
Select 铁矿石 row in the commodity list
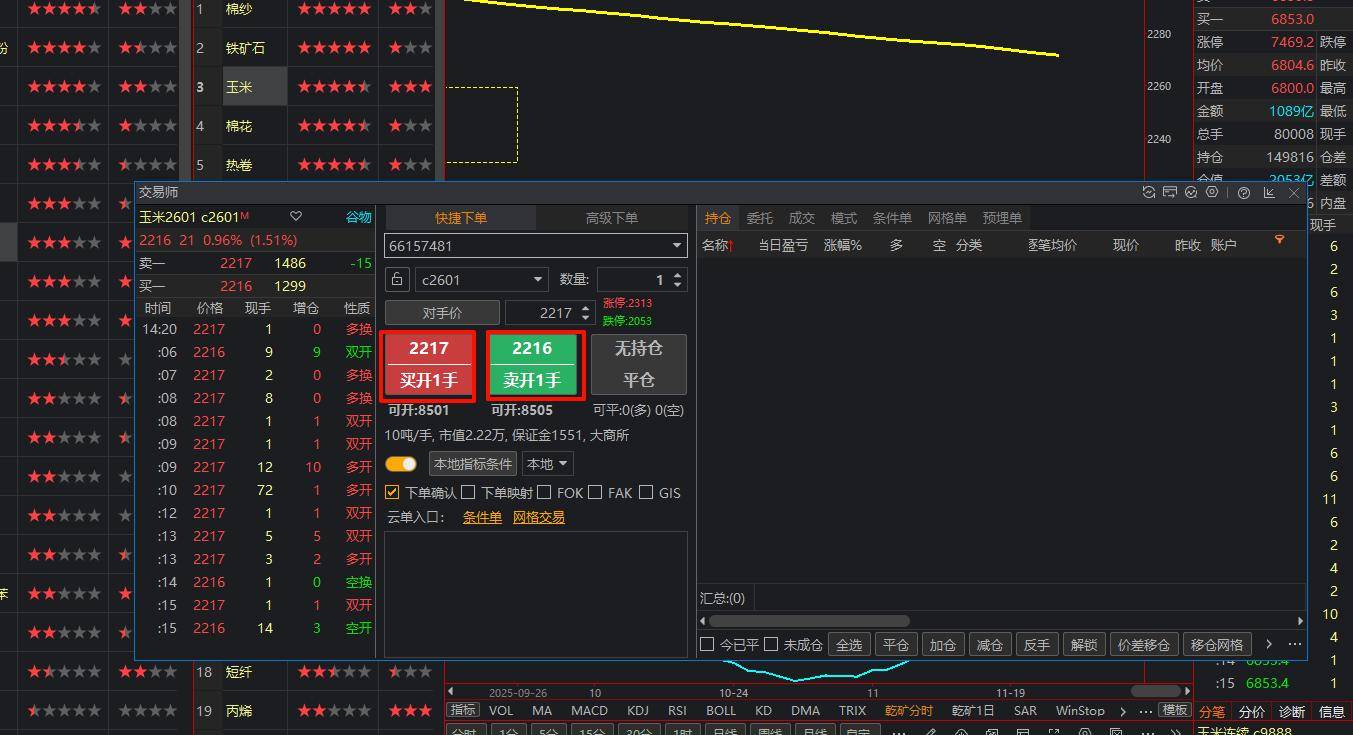coord(245,48)
